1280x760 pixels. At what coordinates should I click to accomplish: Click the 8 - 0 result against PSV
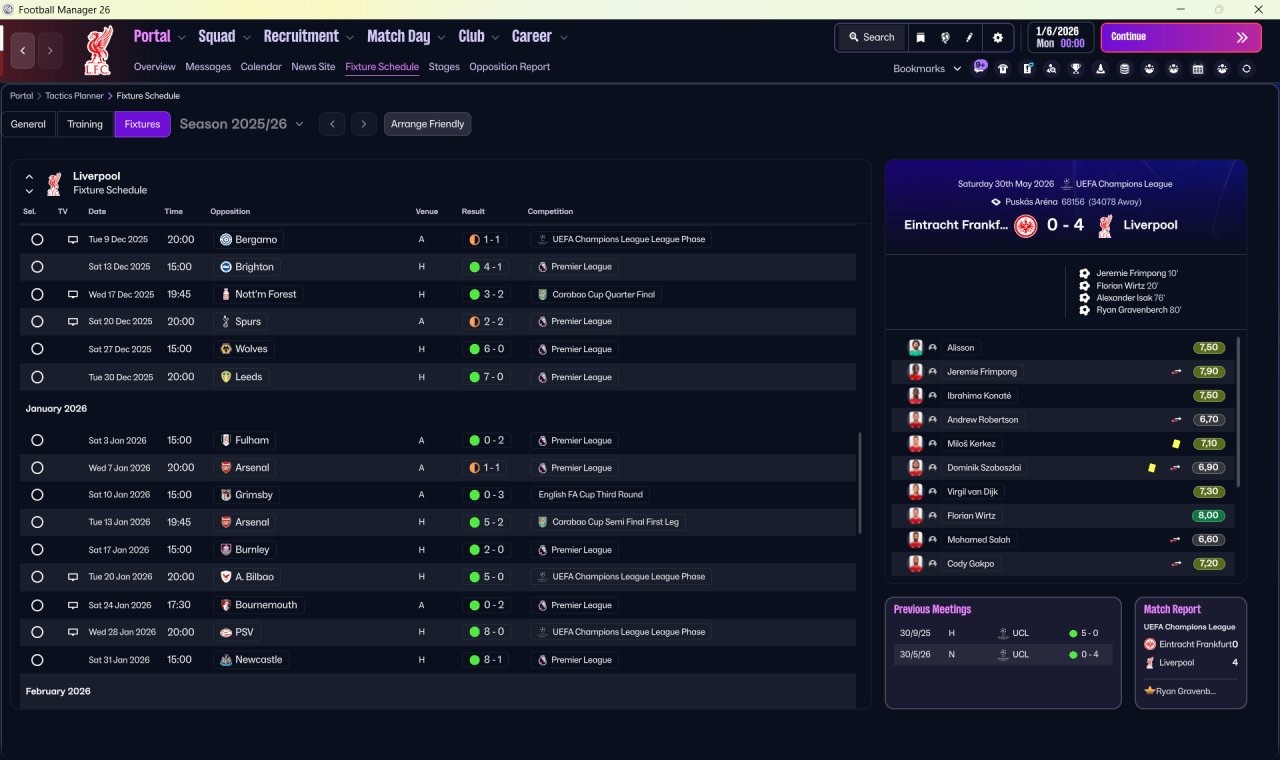pos(485,632)
